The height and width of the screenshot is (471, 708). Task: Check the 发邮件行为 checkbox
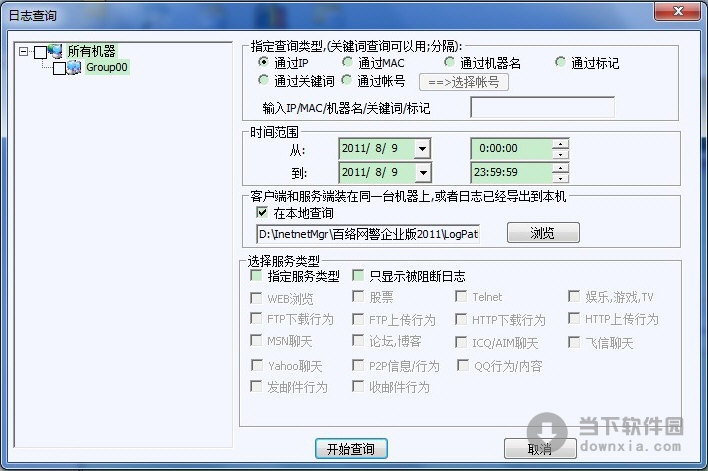[x=256, y=386]
